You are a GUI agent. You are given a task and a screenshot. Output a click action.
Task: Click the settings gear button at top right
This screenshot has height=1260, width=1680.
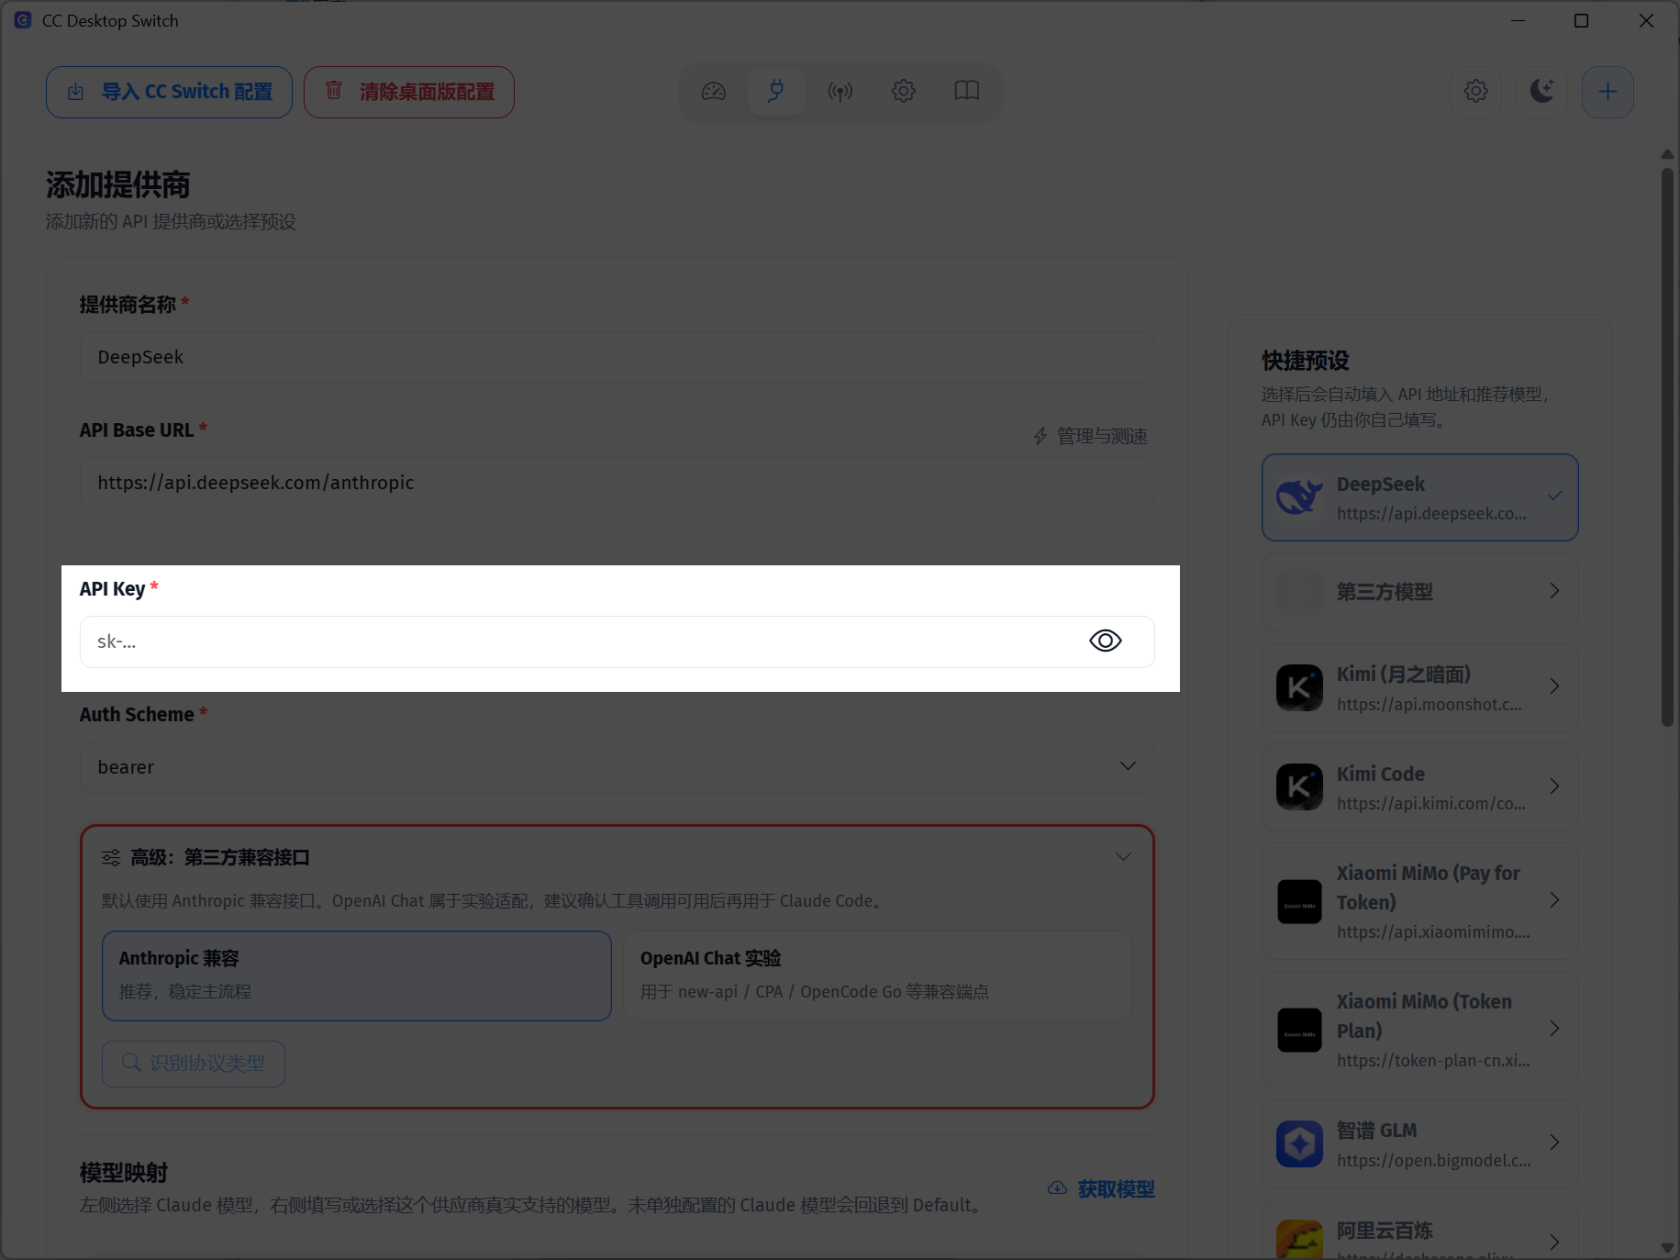tap(1476, 92)
